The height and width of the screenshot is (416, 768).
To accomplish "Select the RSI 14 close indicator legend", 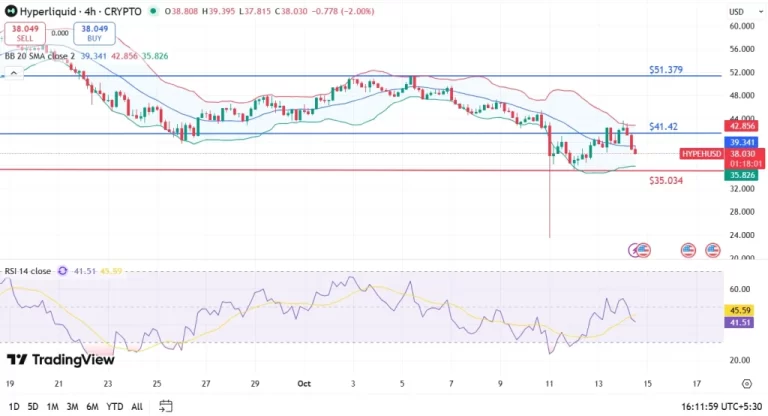I will point(28,270).
